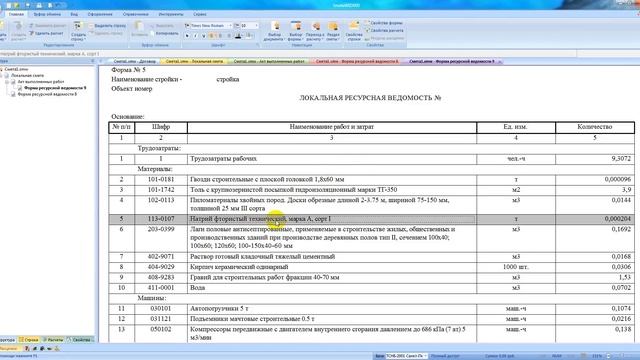Click Удалить расчет button
The height and width of the screenshot is (360, 640).
pyautogui.click(x=46, y=33)
